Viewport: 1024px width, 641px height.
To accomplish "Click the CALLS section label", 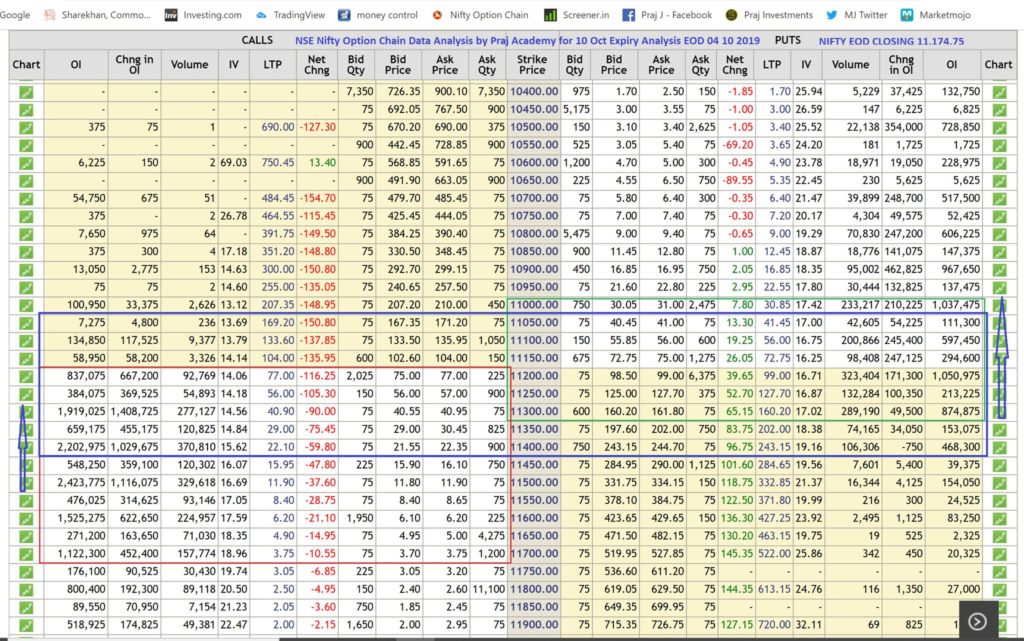I will pos(257,40).
